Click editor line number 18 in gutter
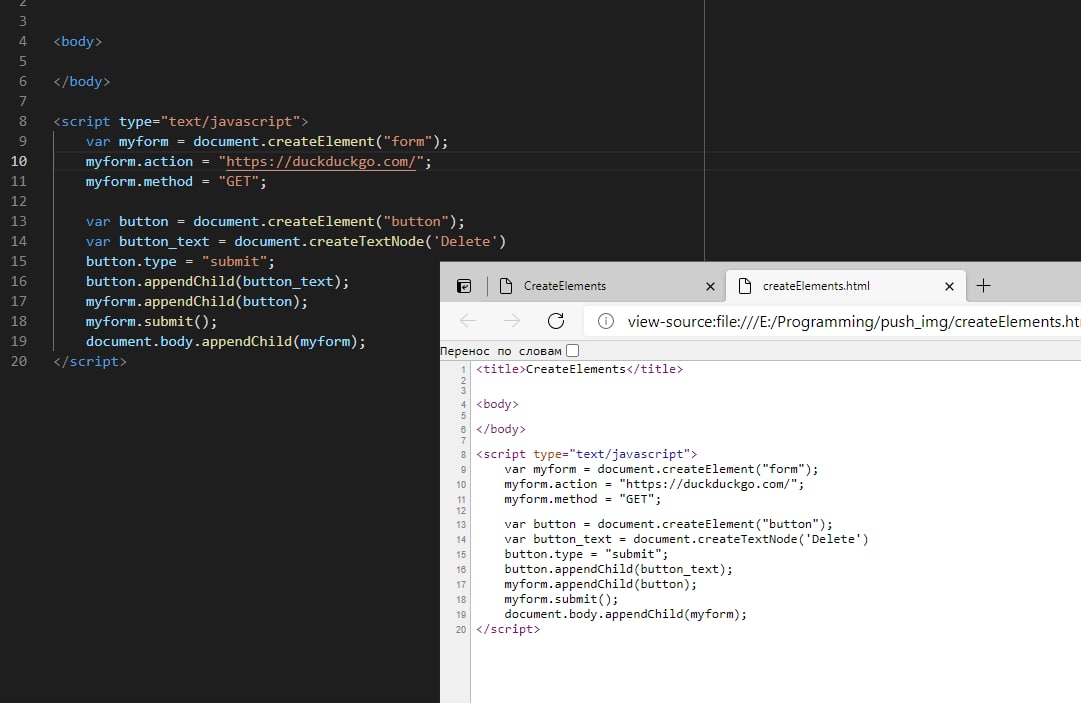Viewport: 1081px width, 703px height. coord(19,321)
